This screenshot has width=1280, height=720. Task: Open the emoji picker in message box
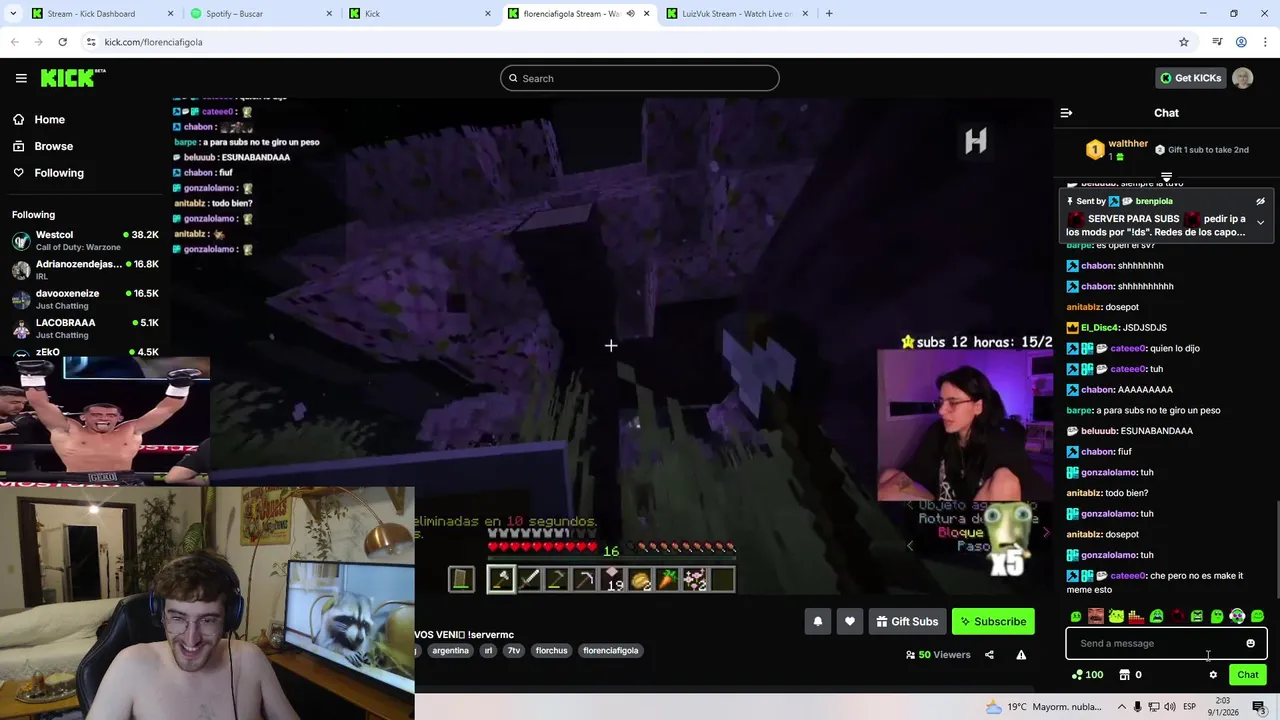pos(1250,643)
